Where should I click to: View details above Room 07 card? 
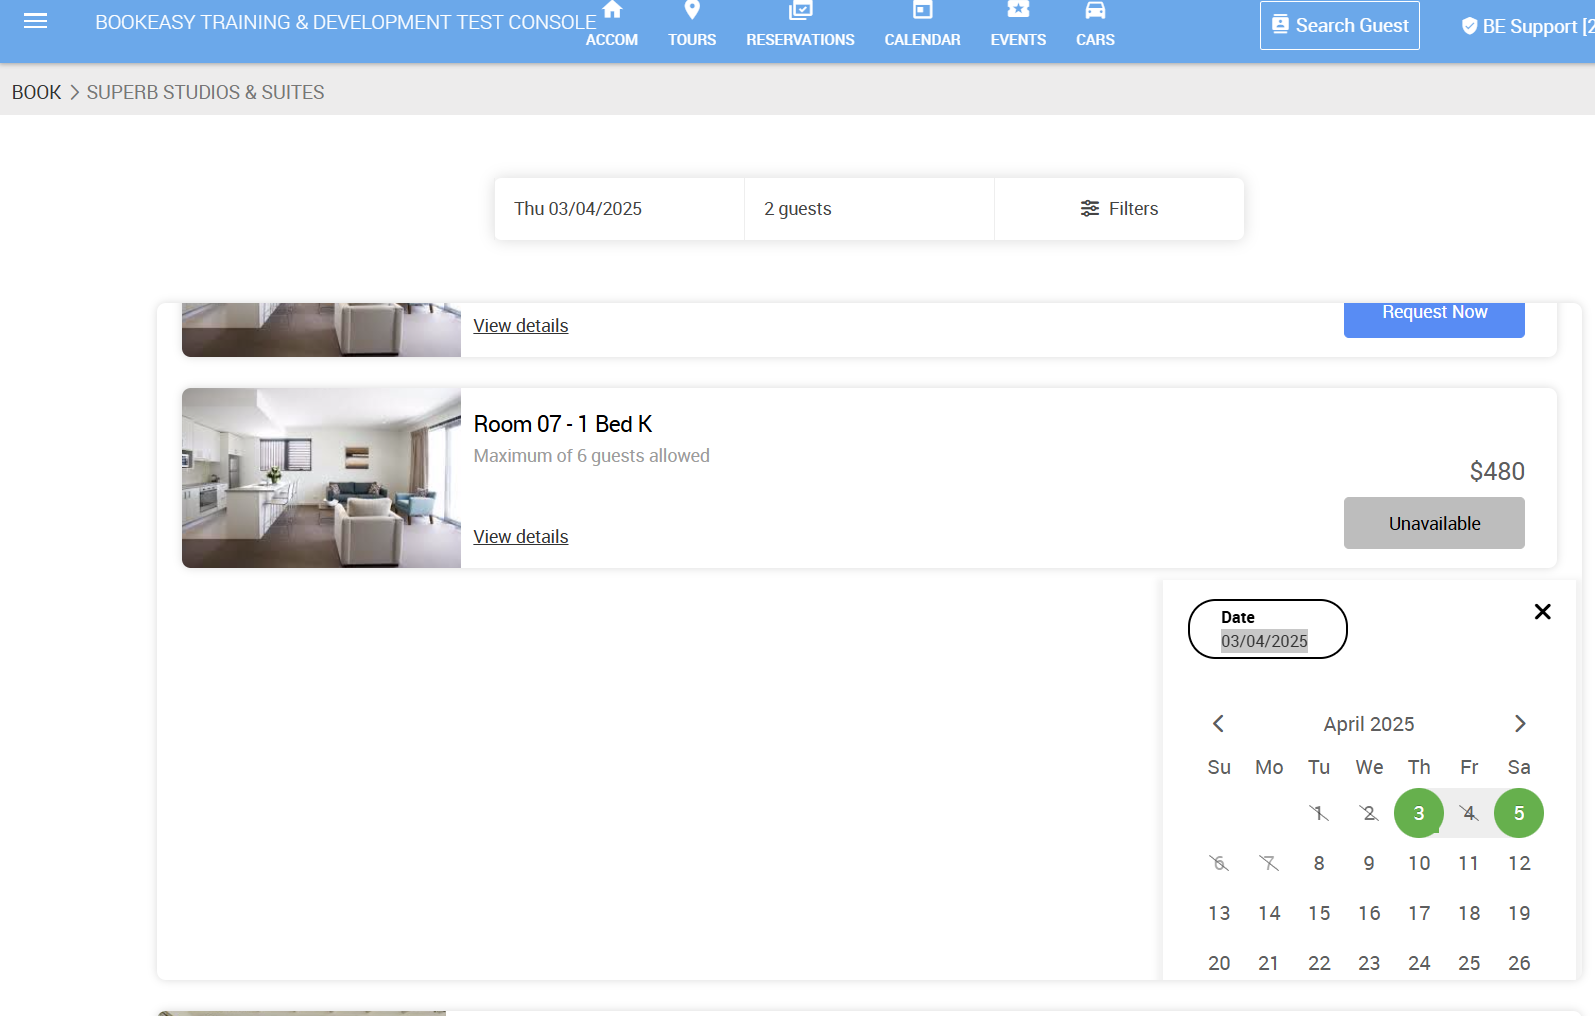tap(520, 326)
